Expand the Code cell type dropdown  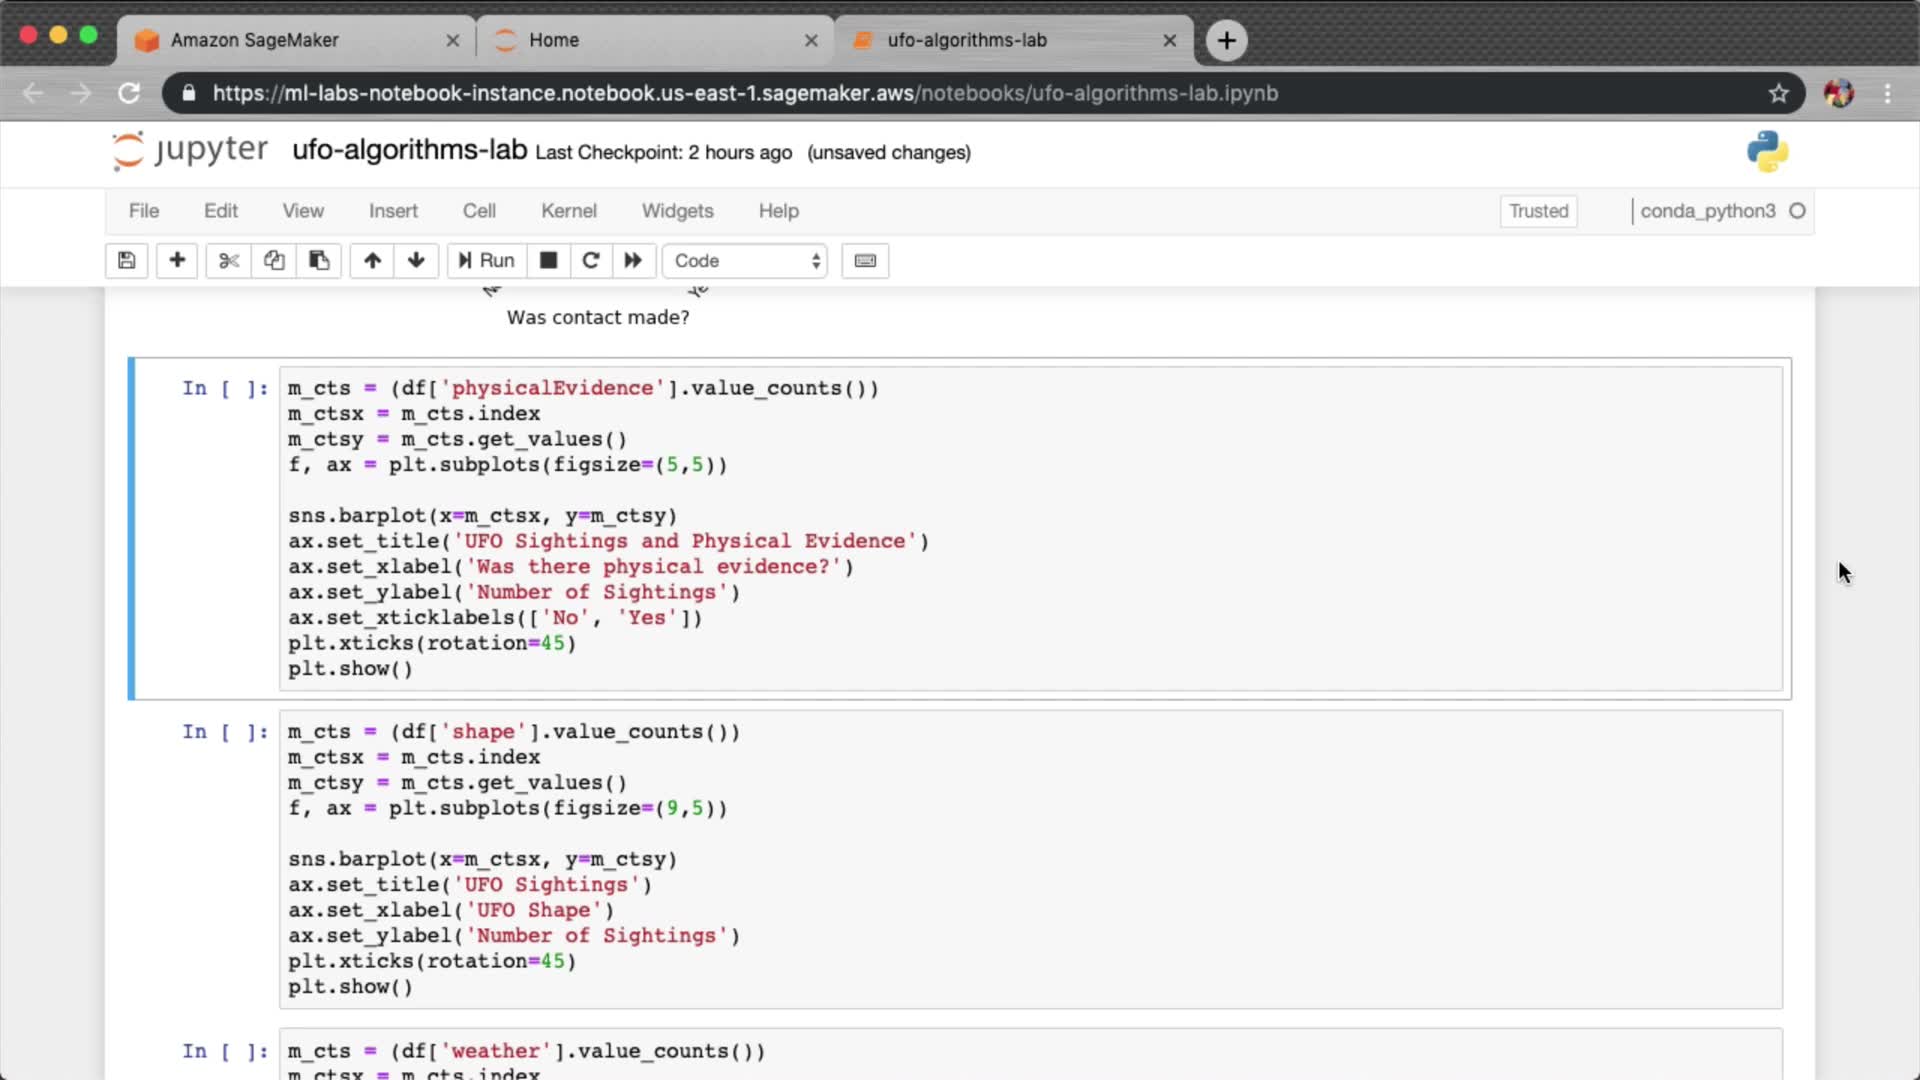pos(745,261)
